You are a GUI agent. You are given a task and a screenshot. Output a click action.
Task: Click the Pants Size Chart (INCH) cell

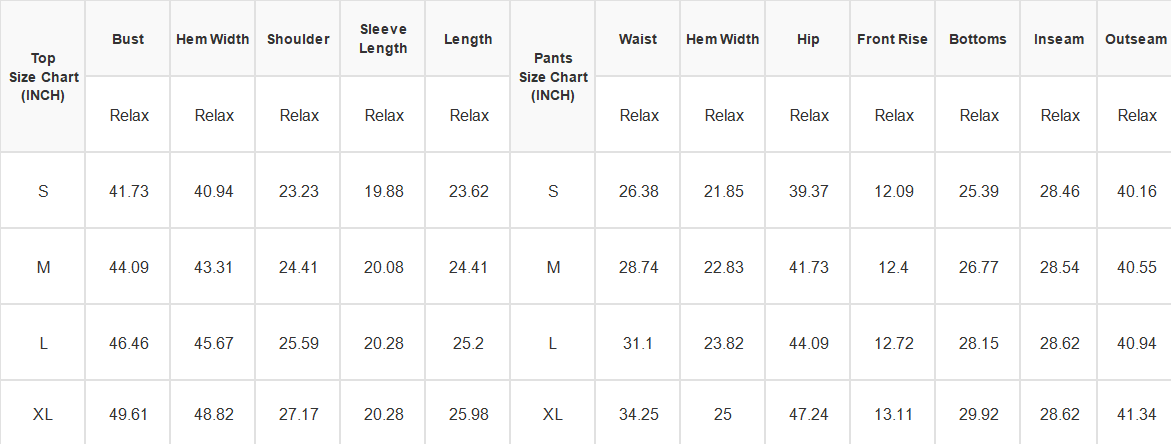point(553,77)
